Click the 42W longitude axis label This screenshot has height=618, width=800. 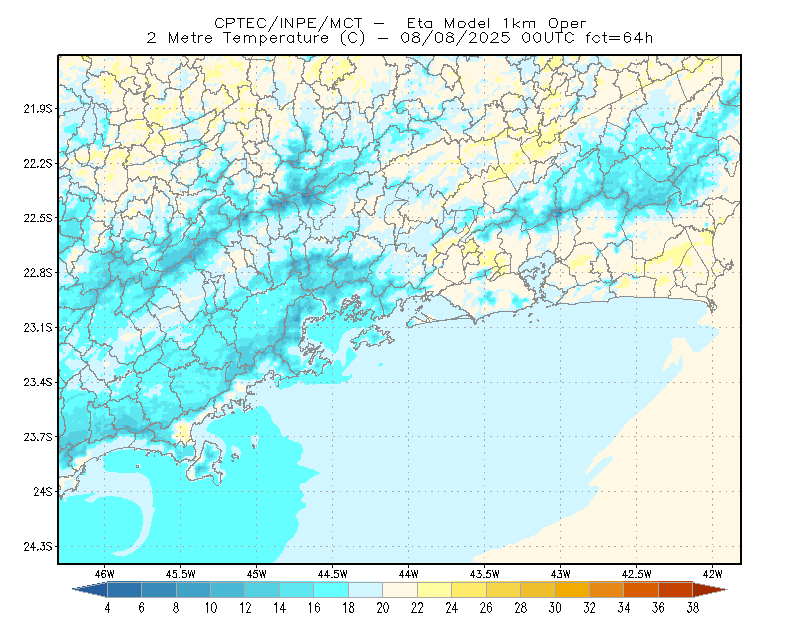tap(712, 574)
